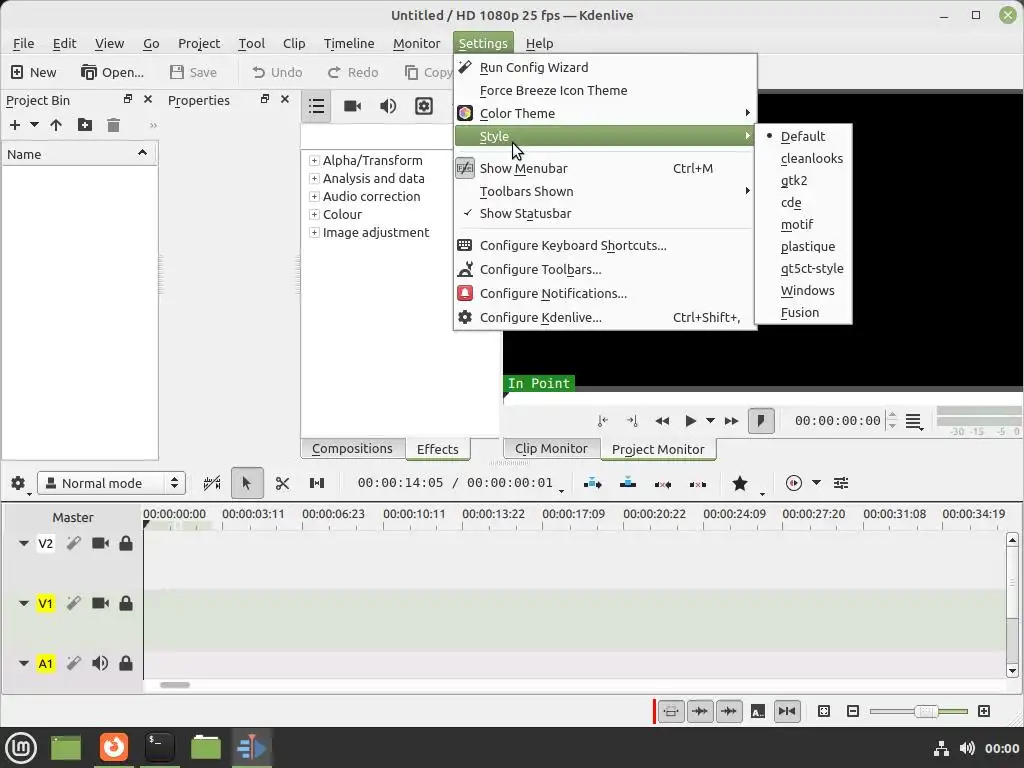Click the preview render icon
Screen dimensions: 1024x768
pyautogui.click(x=793, y=483)
